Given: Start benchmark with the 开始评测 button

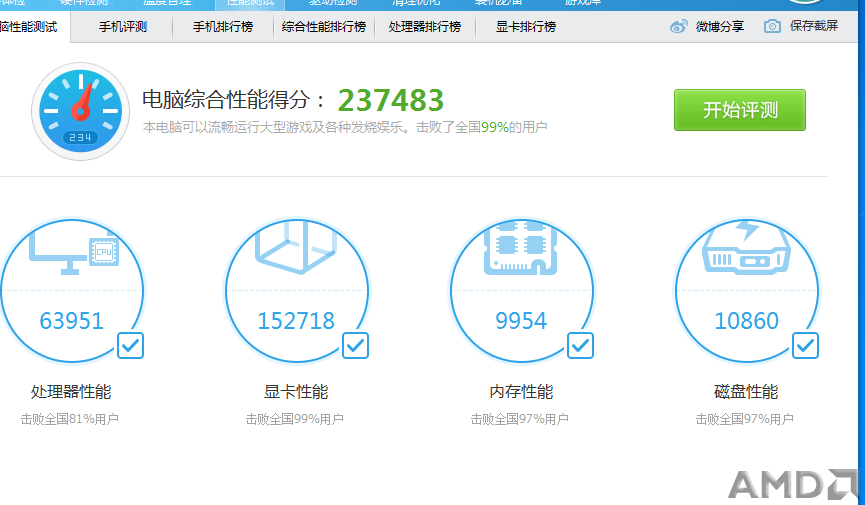Looking at the screenshot, I should (740, 110).
